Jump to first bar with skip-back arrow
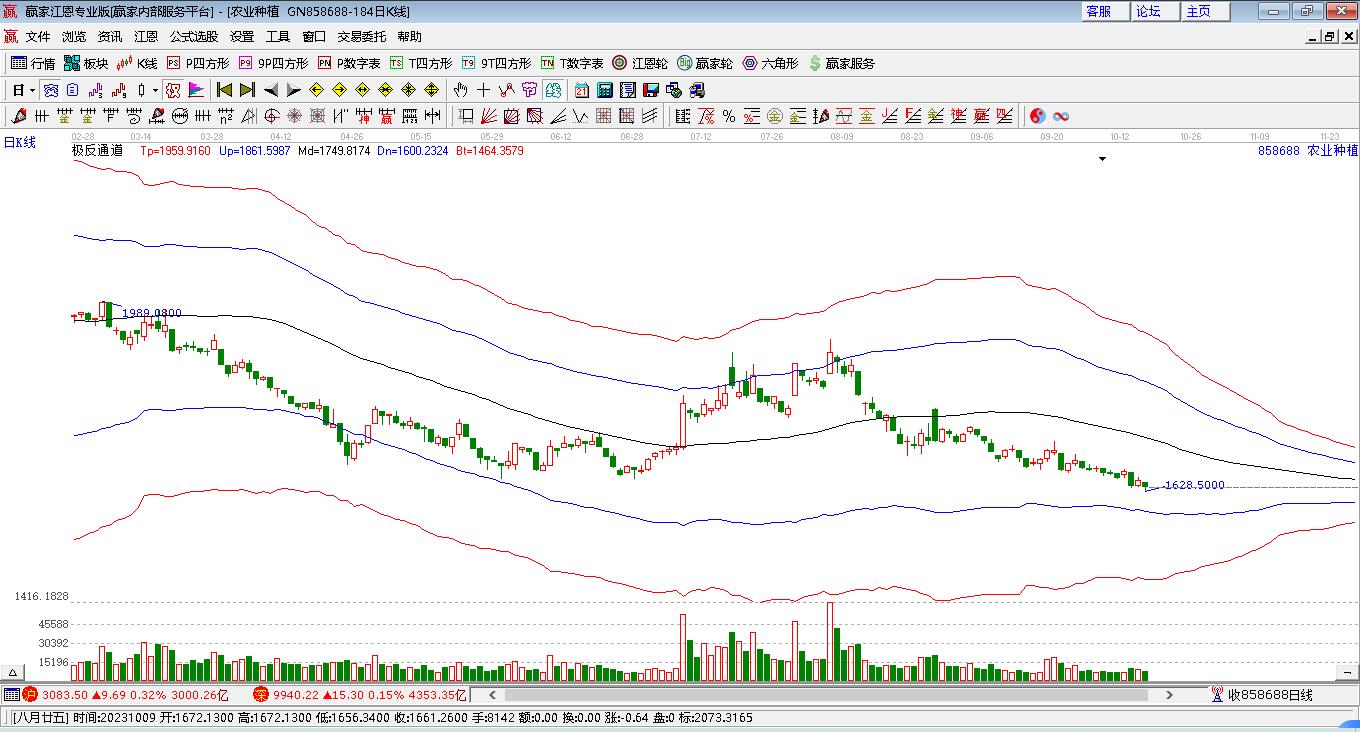This screenshot has height=732, width=1360. coord(225,90)
